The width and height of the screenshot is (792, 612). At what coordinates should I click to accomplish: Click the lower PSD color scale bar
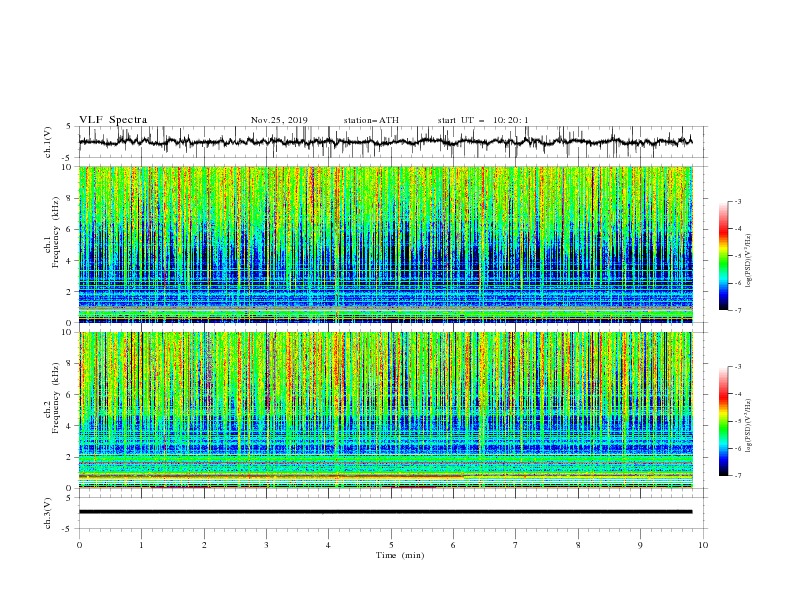tap(723, 421)
